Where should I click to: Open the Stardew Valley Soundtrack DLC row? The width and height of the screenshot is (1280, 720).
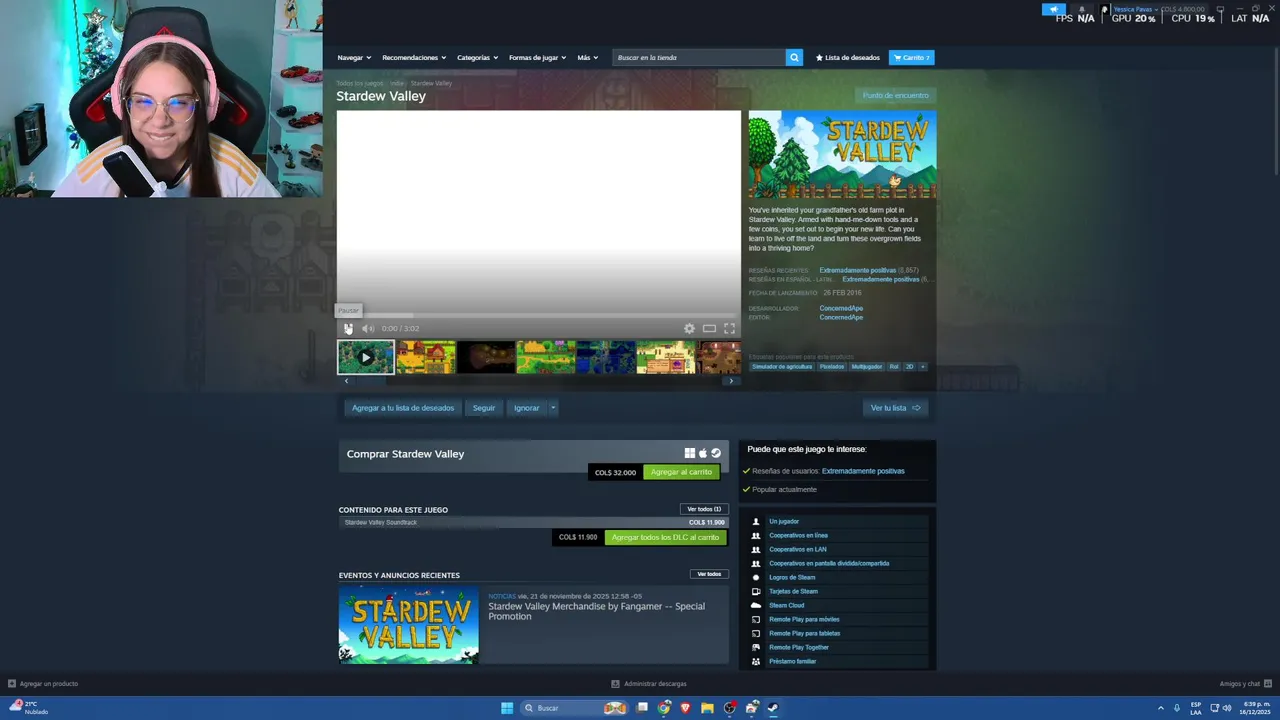pos(533,522)
